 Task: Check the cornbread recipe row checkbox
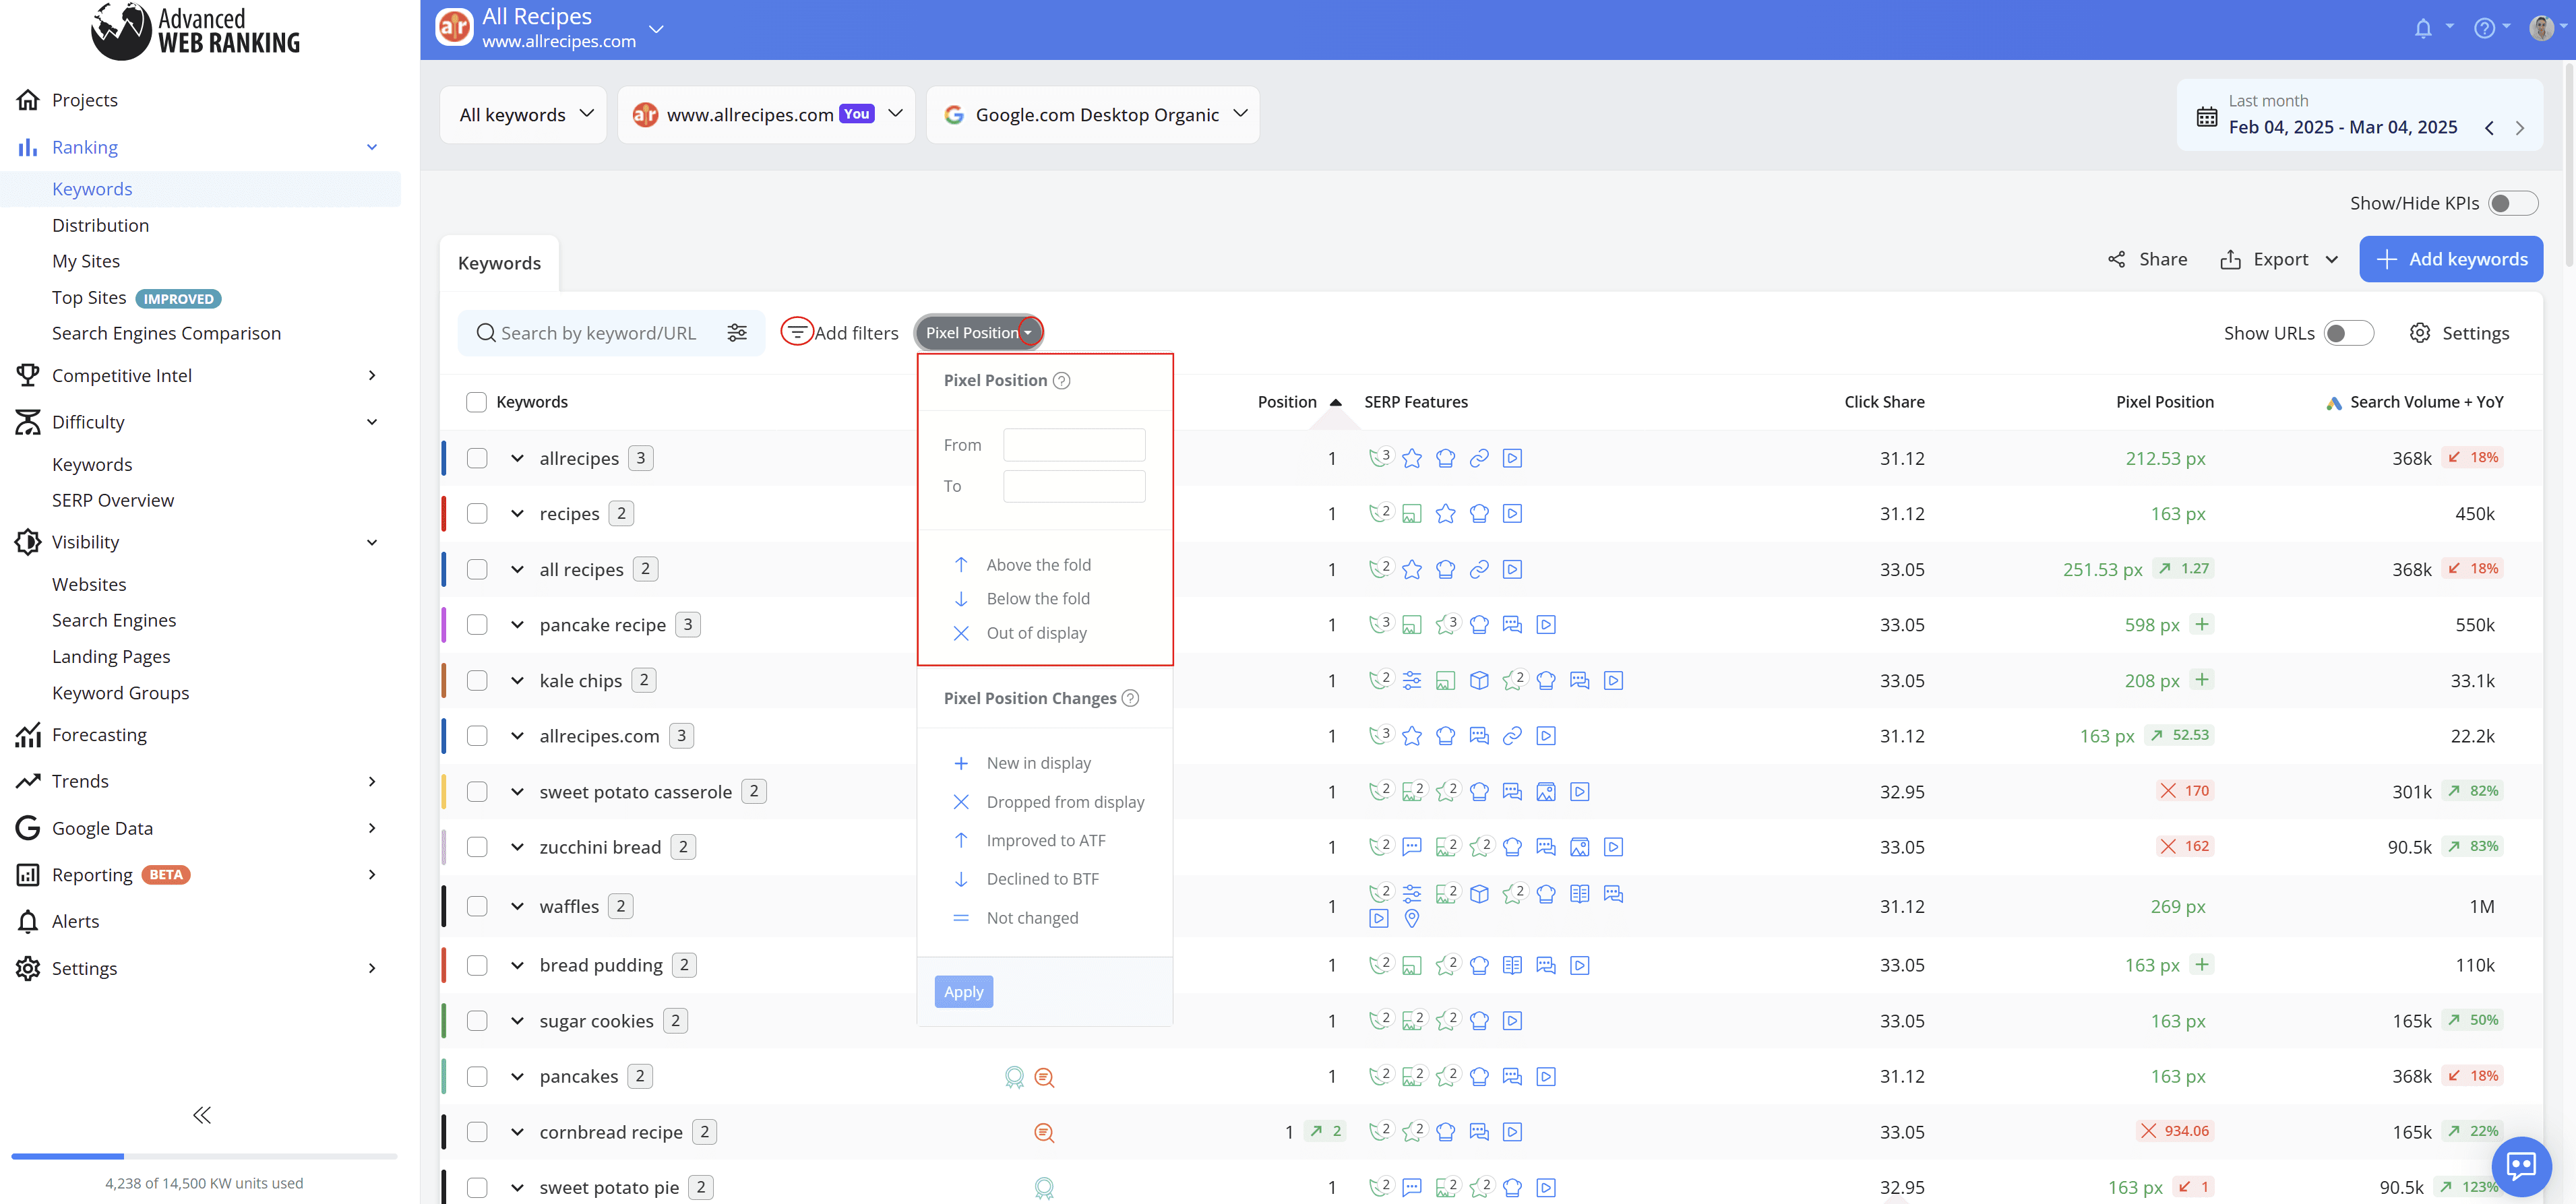[x=476, y=1132]
